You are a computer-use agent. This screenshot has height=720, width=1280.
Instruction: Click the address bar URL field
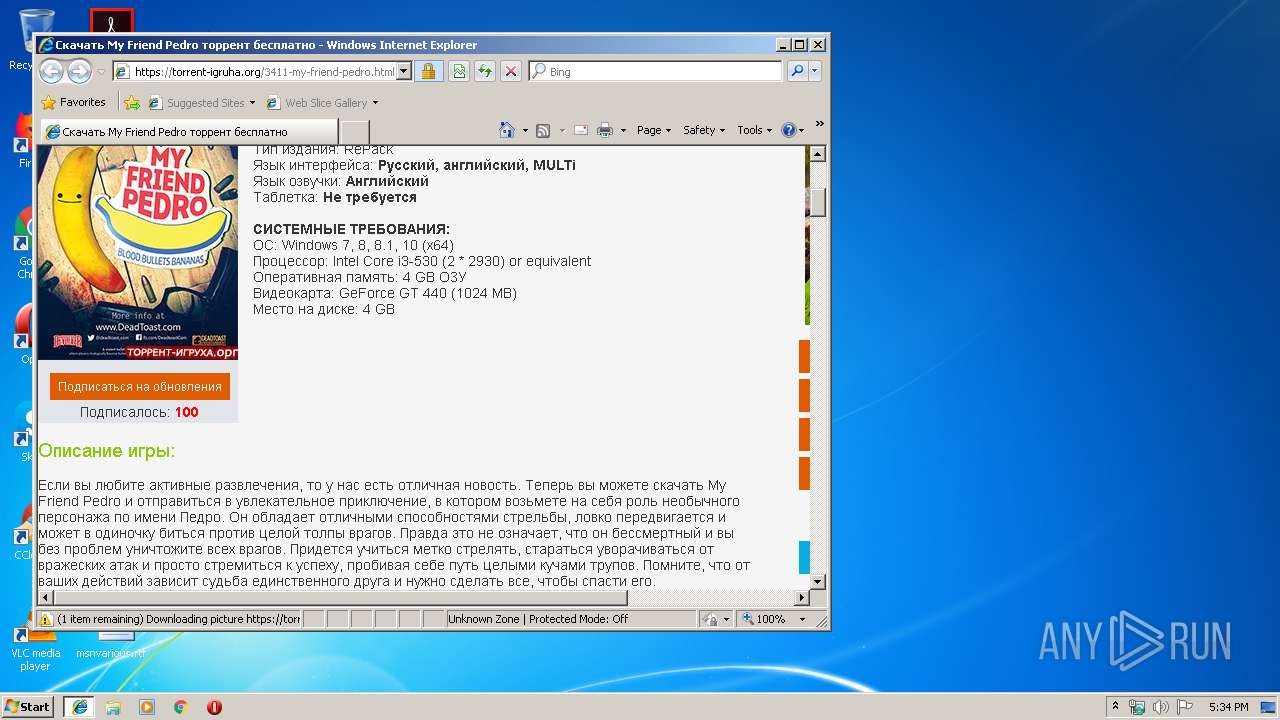(254, 72)
